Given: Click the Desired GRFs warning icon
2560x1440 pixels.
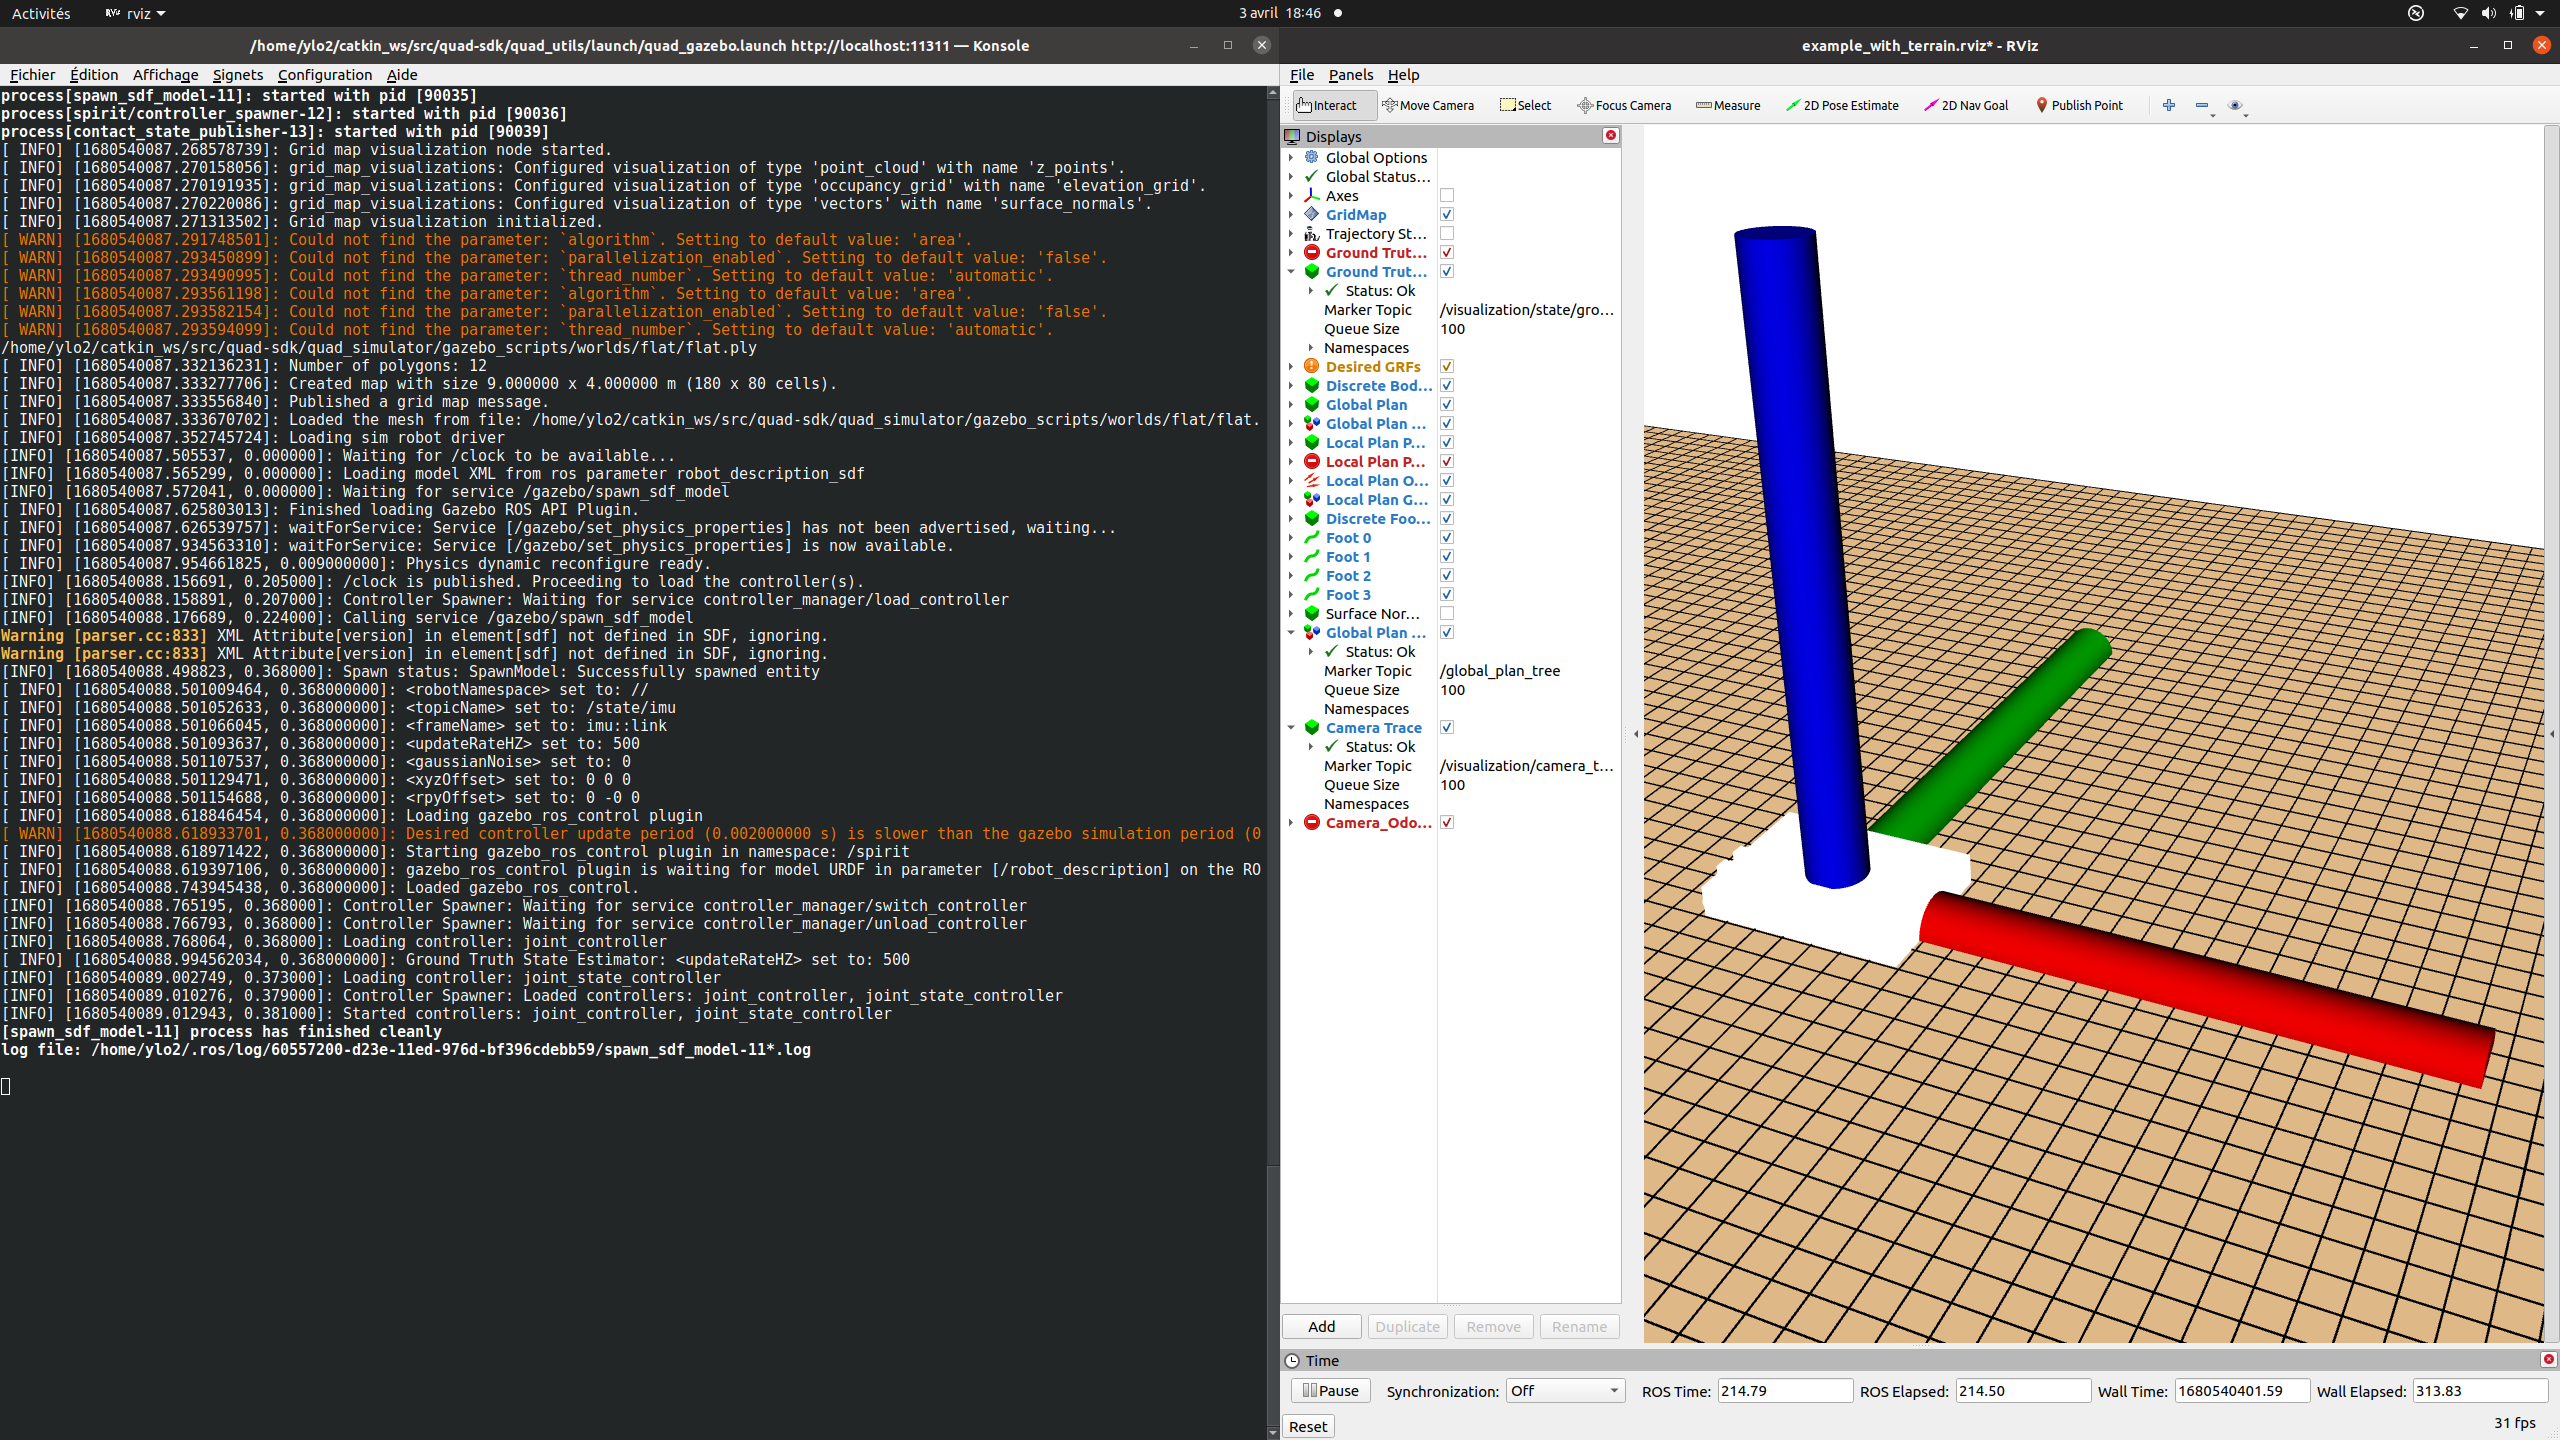Looking at the screenshot, I should 1312,366.
